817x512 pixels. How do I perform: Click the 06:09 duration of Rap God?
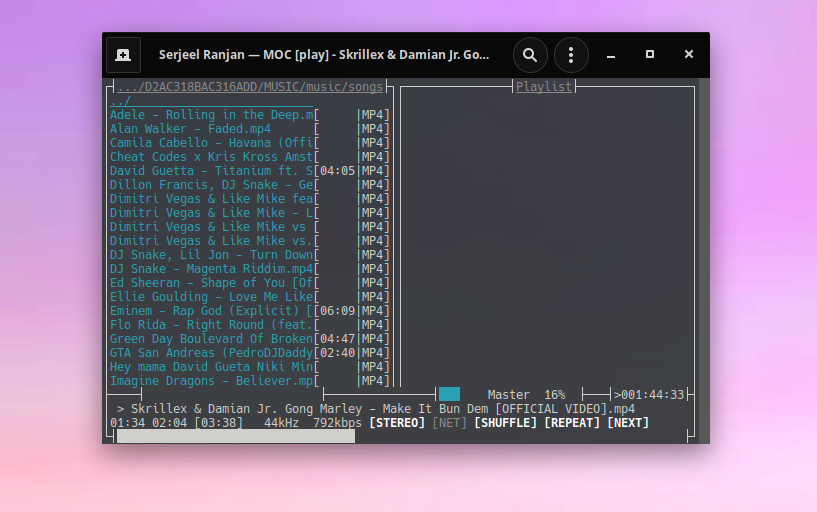tap(338, 311)
